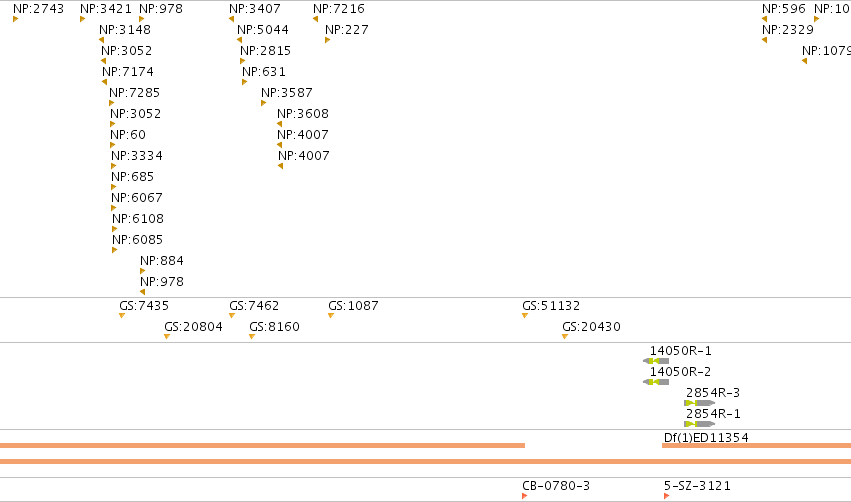Select the red marker under 5-SZ-3121
851x502 pixels.
click(x=667, y=496)
